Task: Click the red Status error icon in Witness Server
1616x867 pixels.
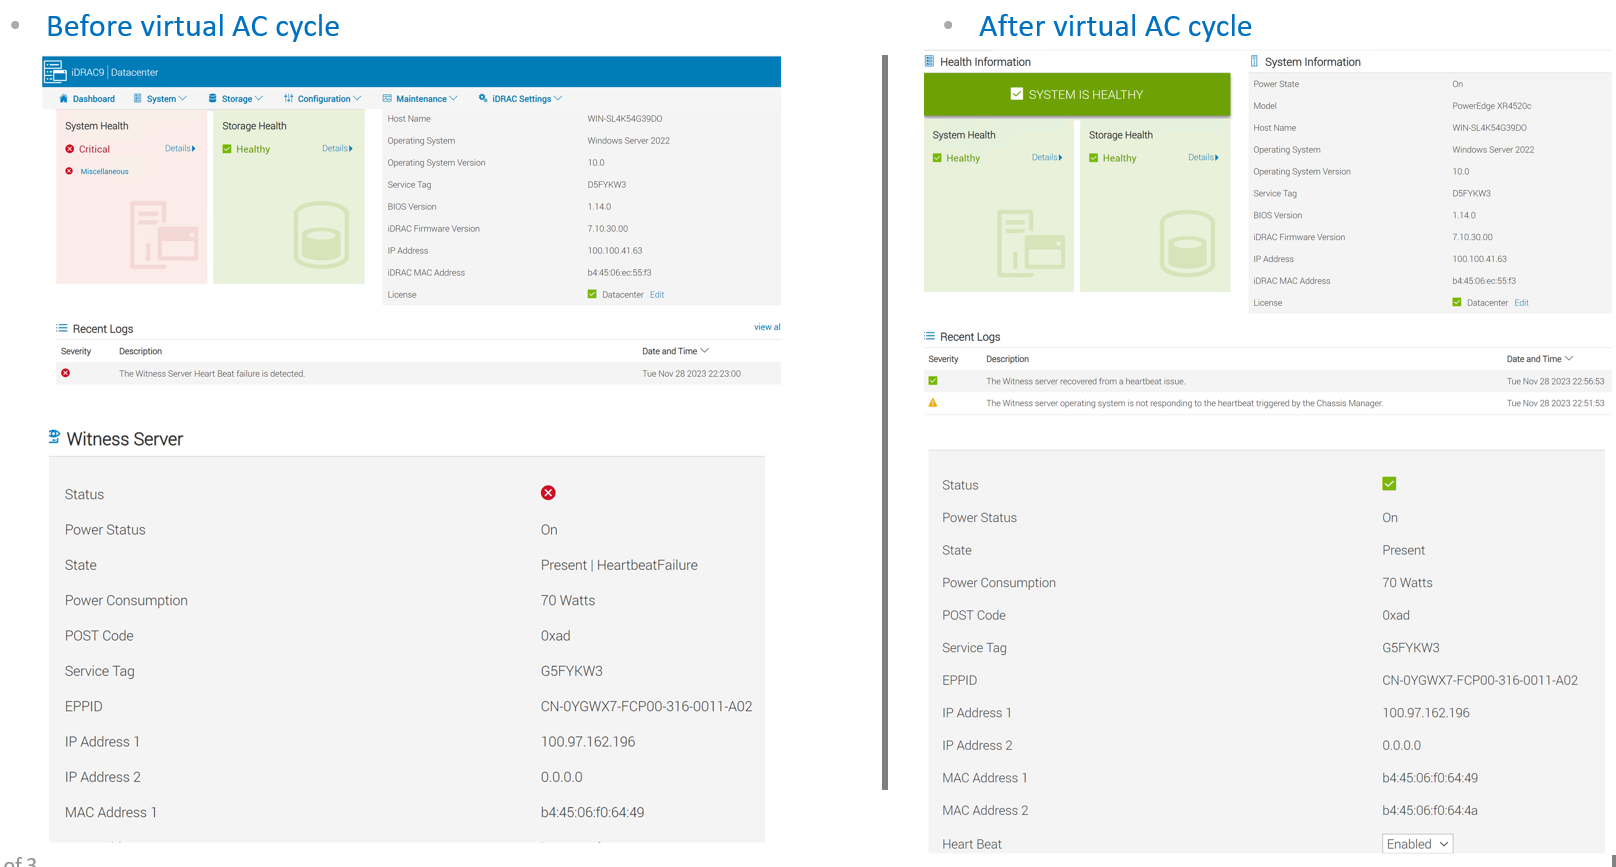Action: (x=548, y=493)
